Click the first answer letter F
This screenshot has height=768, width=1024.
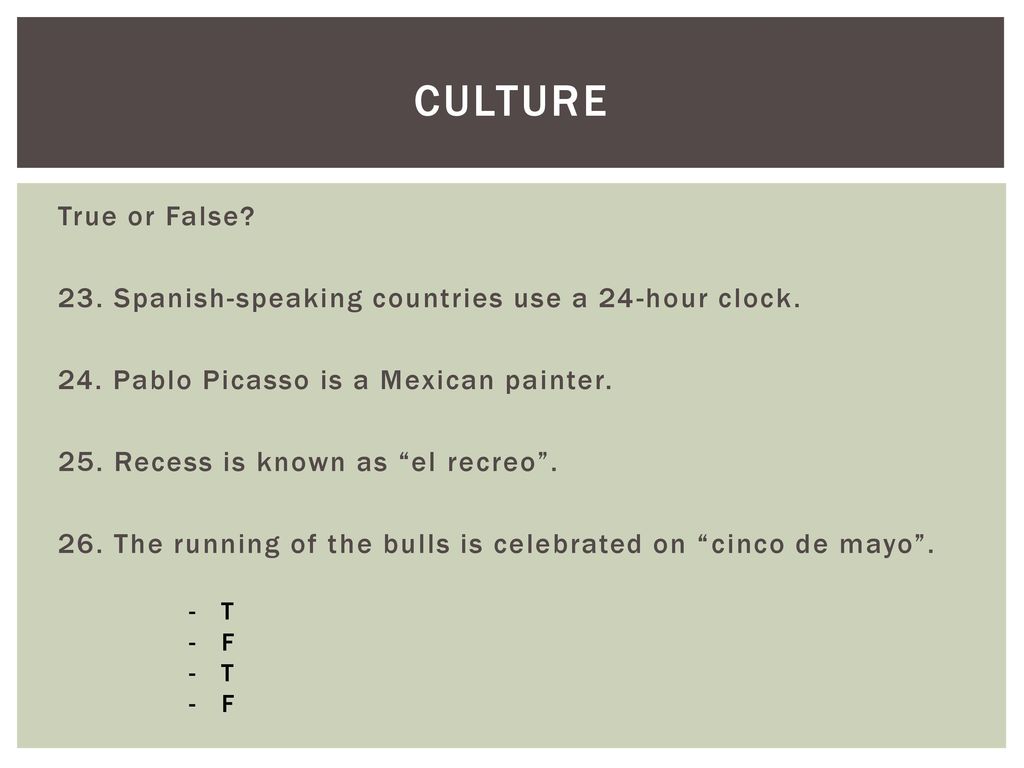[x=227, y=643]
